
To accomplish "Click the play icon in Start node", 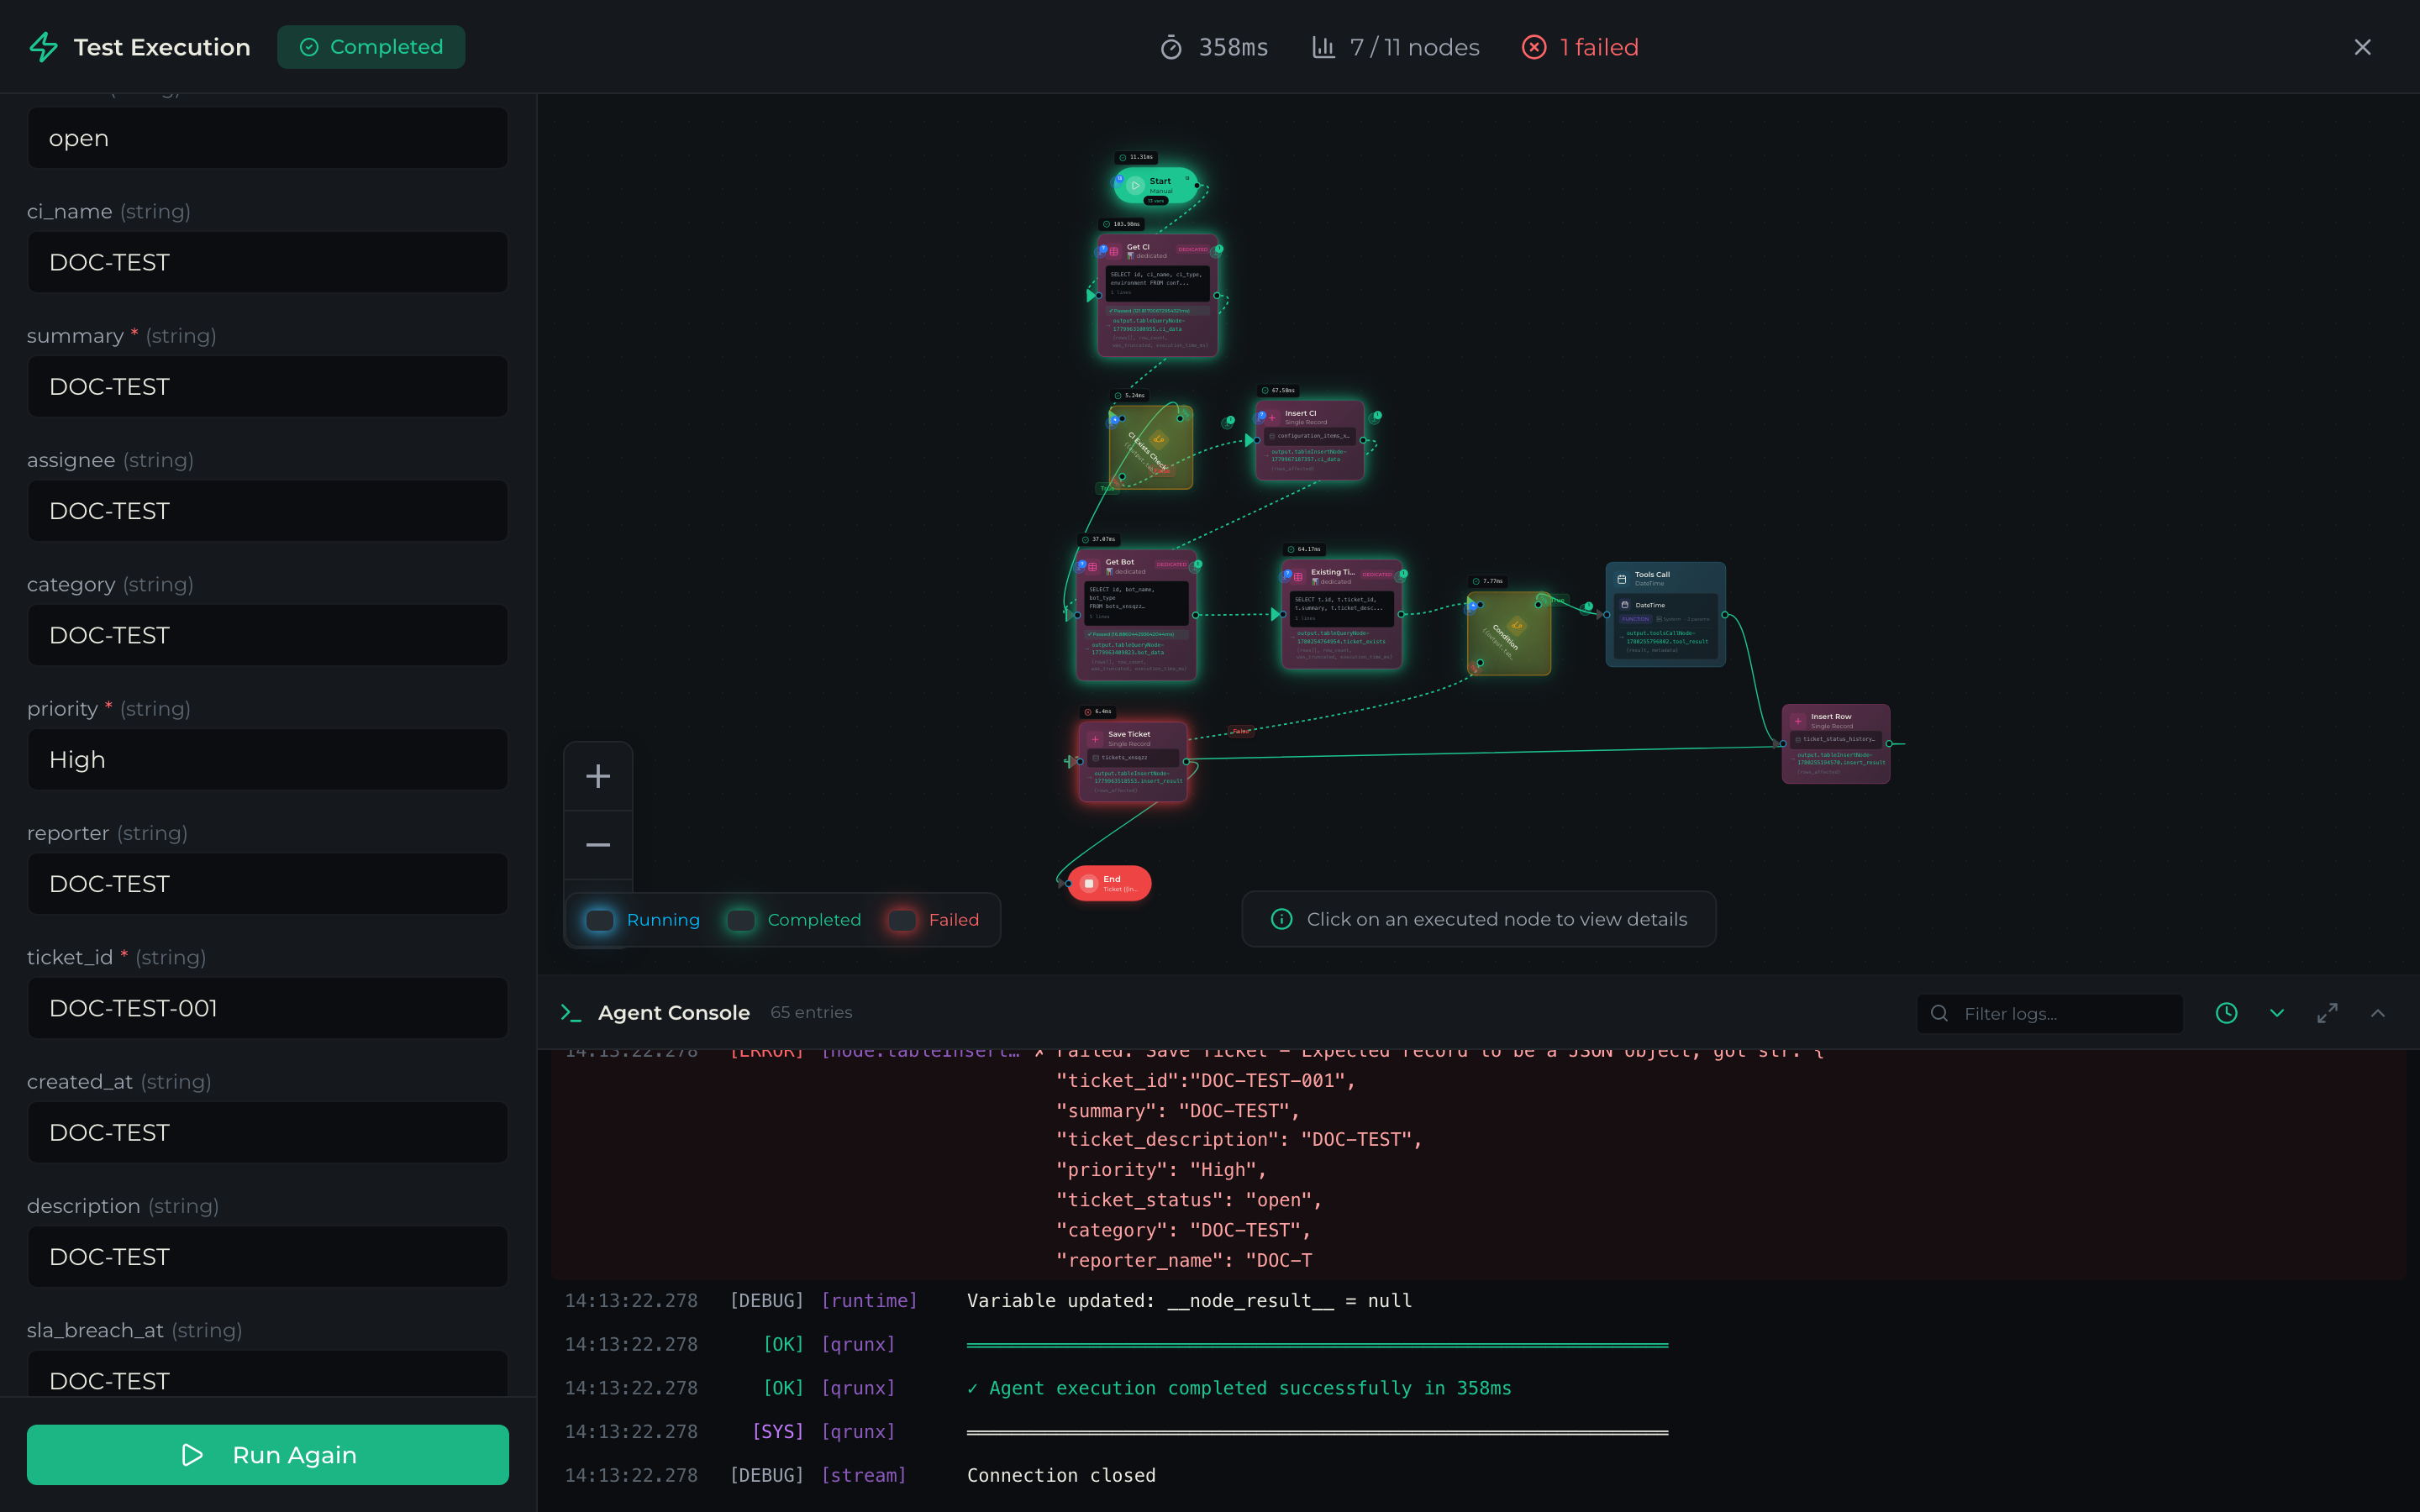I will pyautogui.click(x=1135, y=185).
